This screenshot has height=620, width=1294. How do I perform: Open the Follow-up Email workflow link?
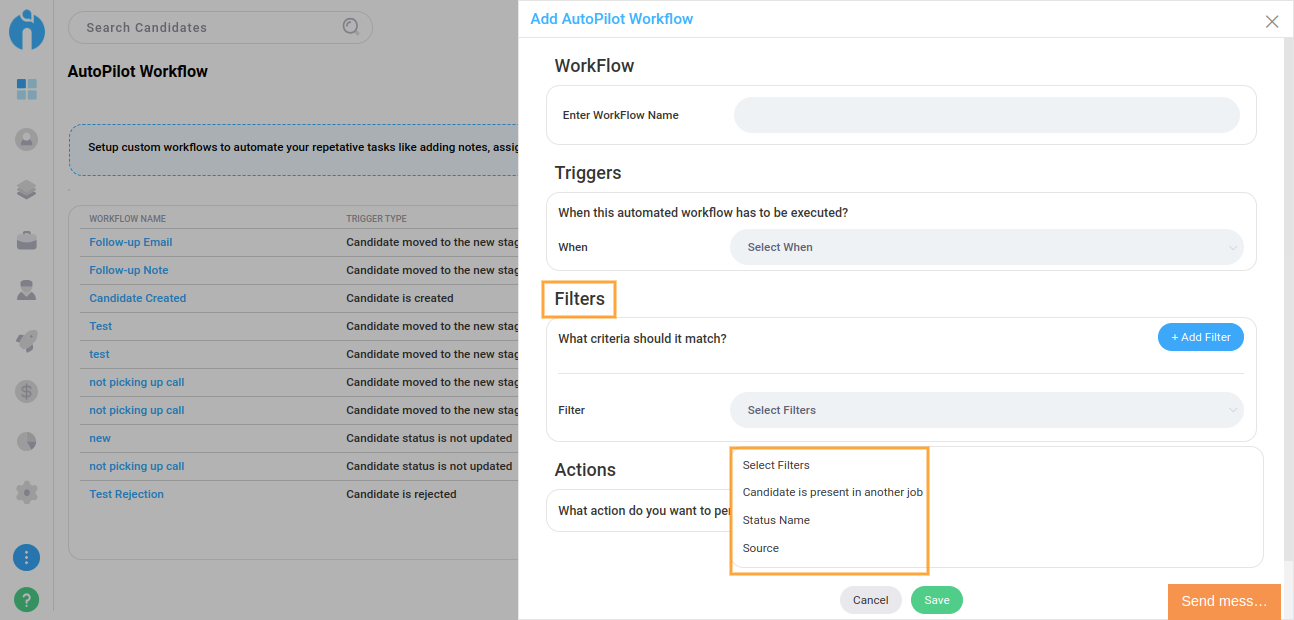131,242
